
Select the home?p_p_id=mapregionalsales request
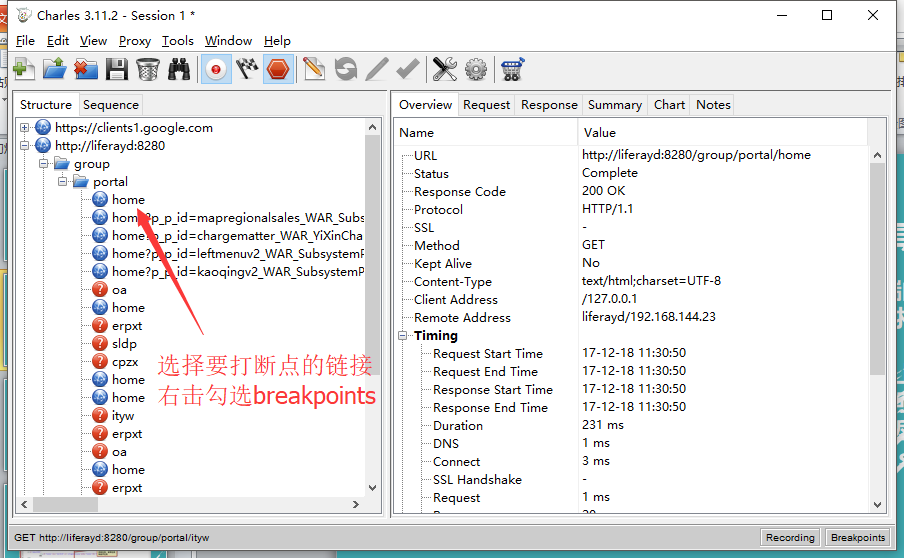coord(238,217)
